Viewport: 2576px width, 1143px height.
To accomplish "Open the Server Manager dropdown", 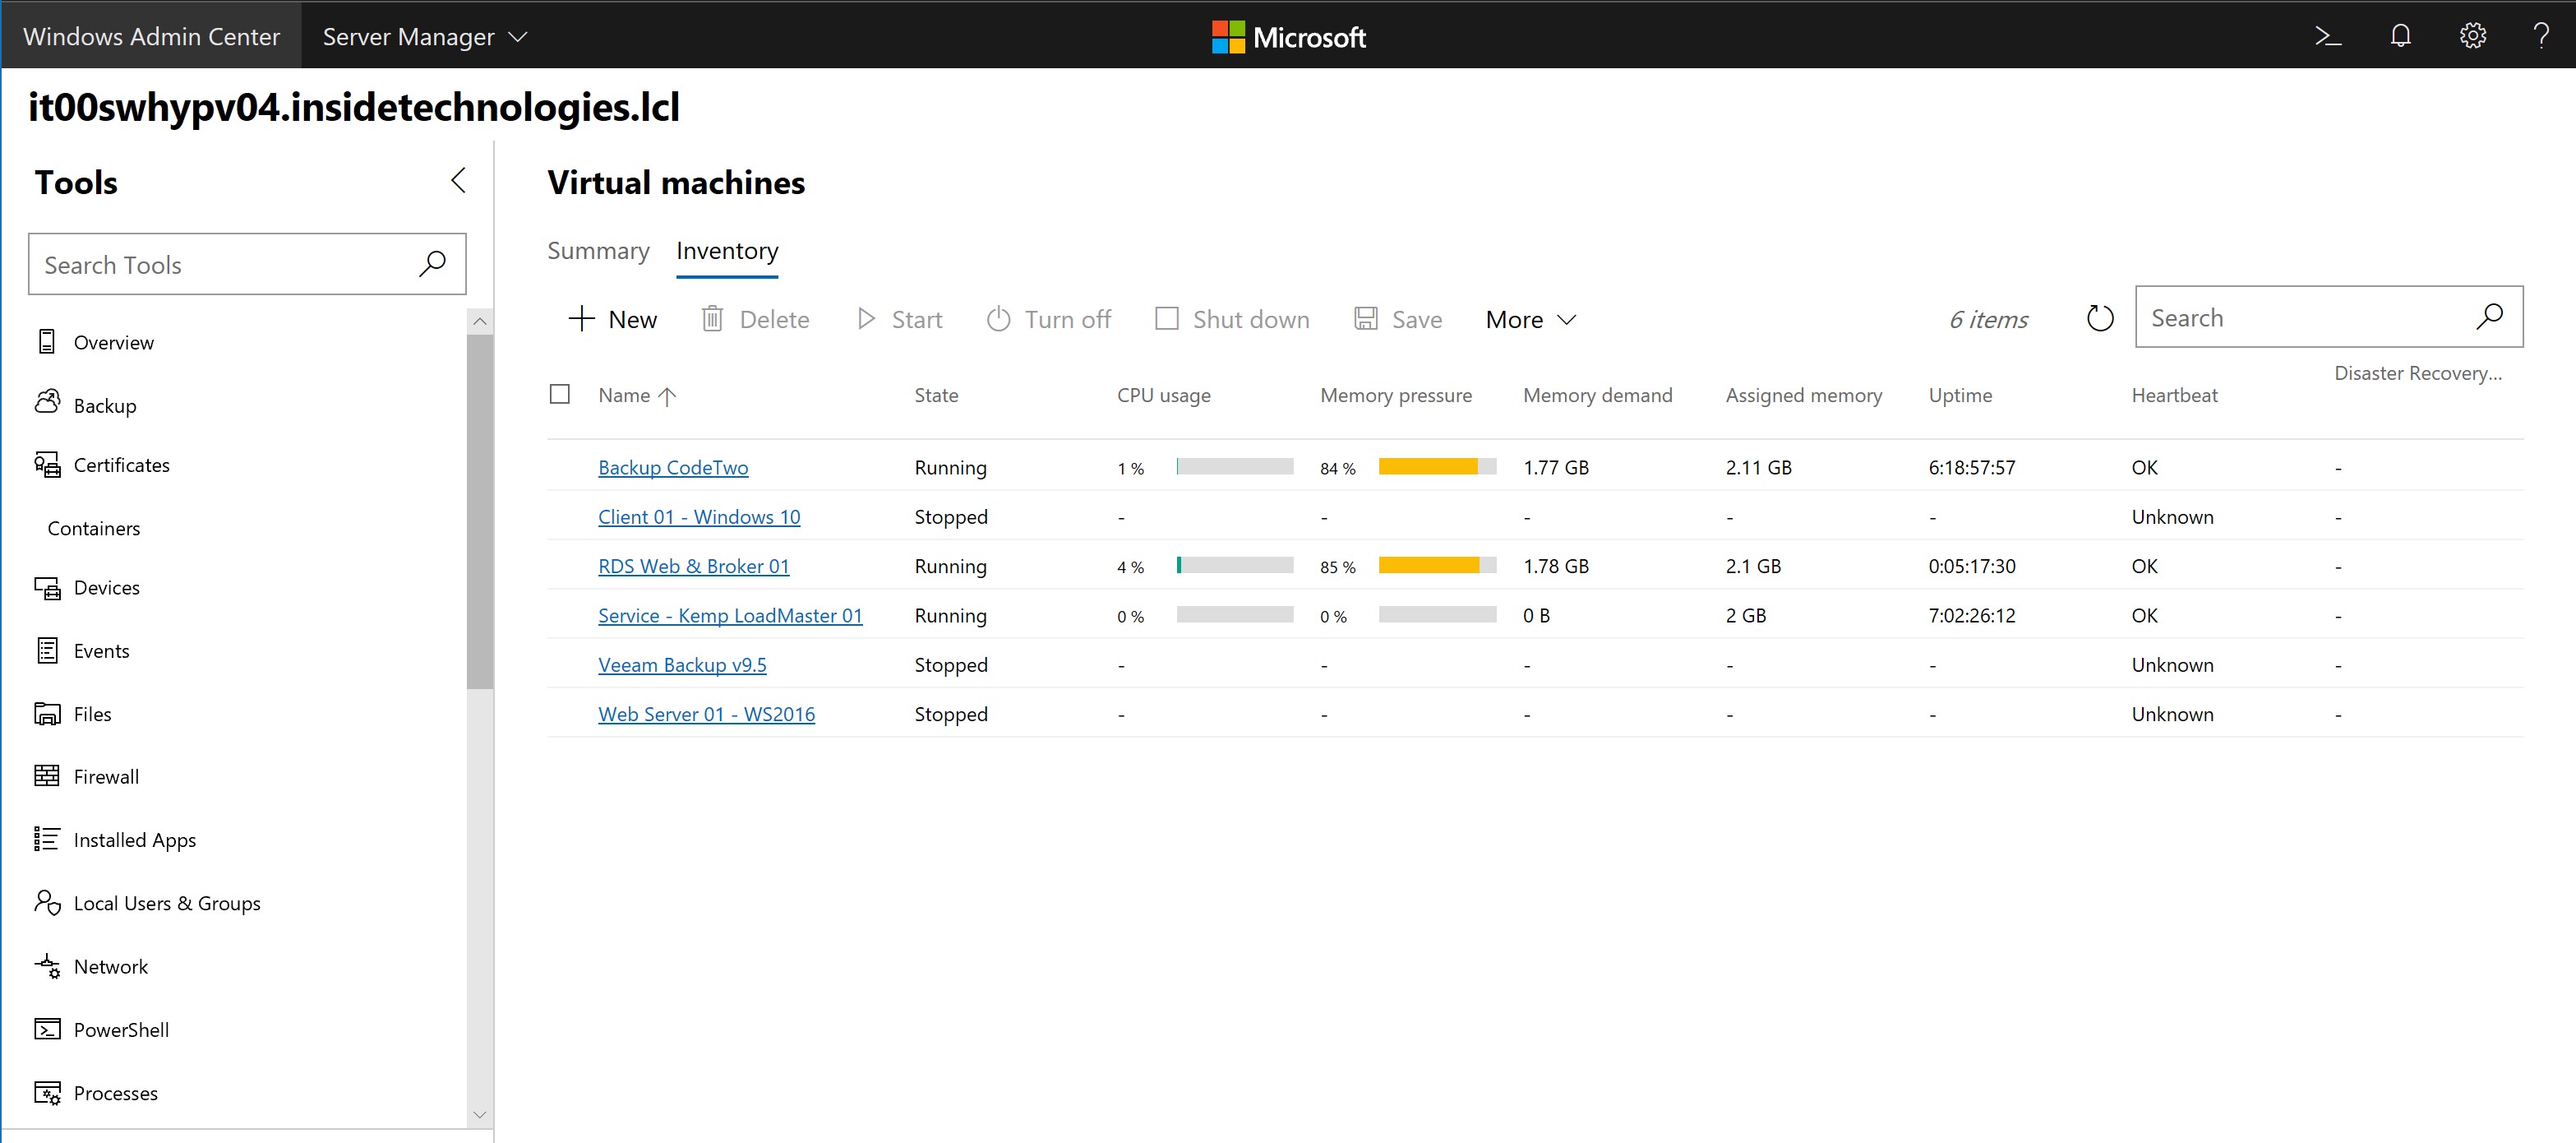I will [x=424, y=37].
